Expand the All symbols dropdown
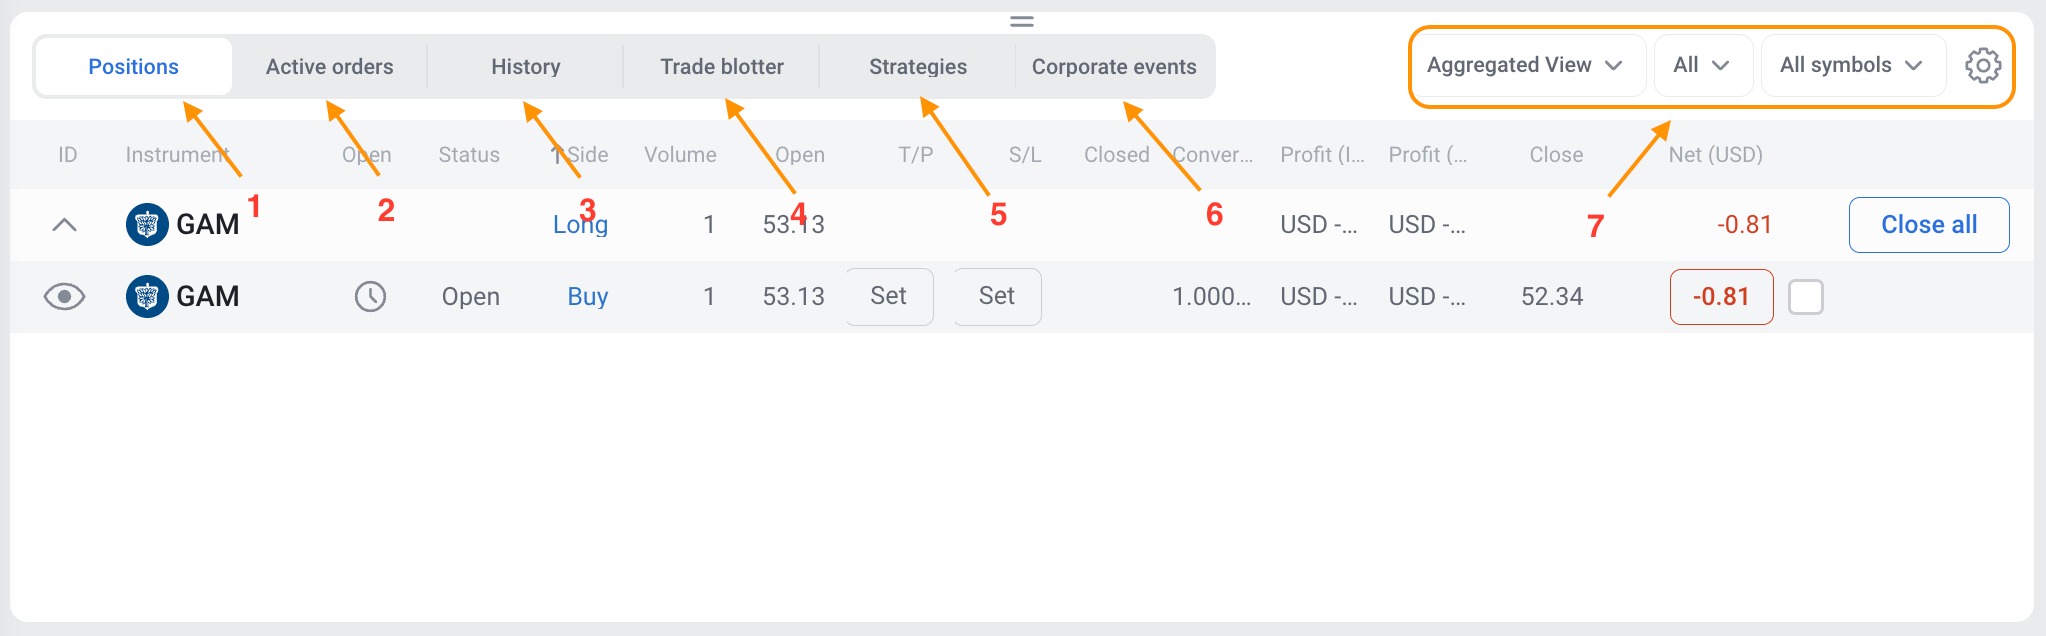This screenshot has height=636, width=2046. point(1851,66)
